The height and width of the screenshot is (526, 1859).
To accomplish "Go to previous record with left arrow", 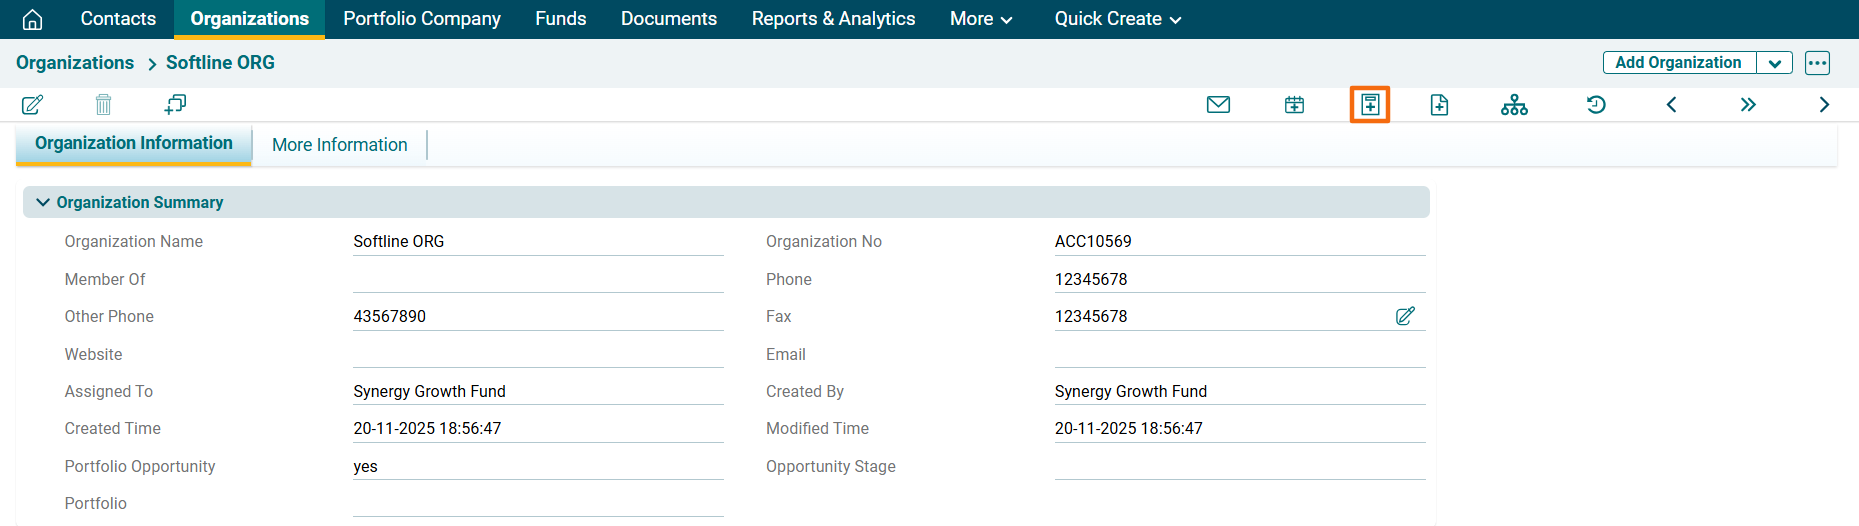I will coord(1671,105).
